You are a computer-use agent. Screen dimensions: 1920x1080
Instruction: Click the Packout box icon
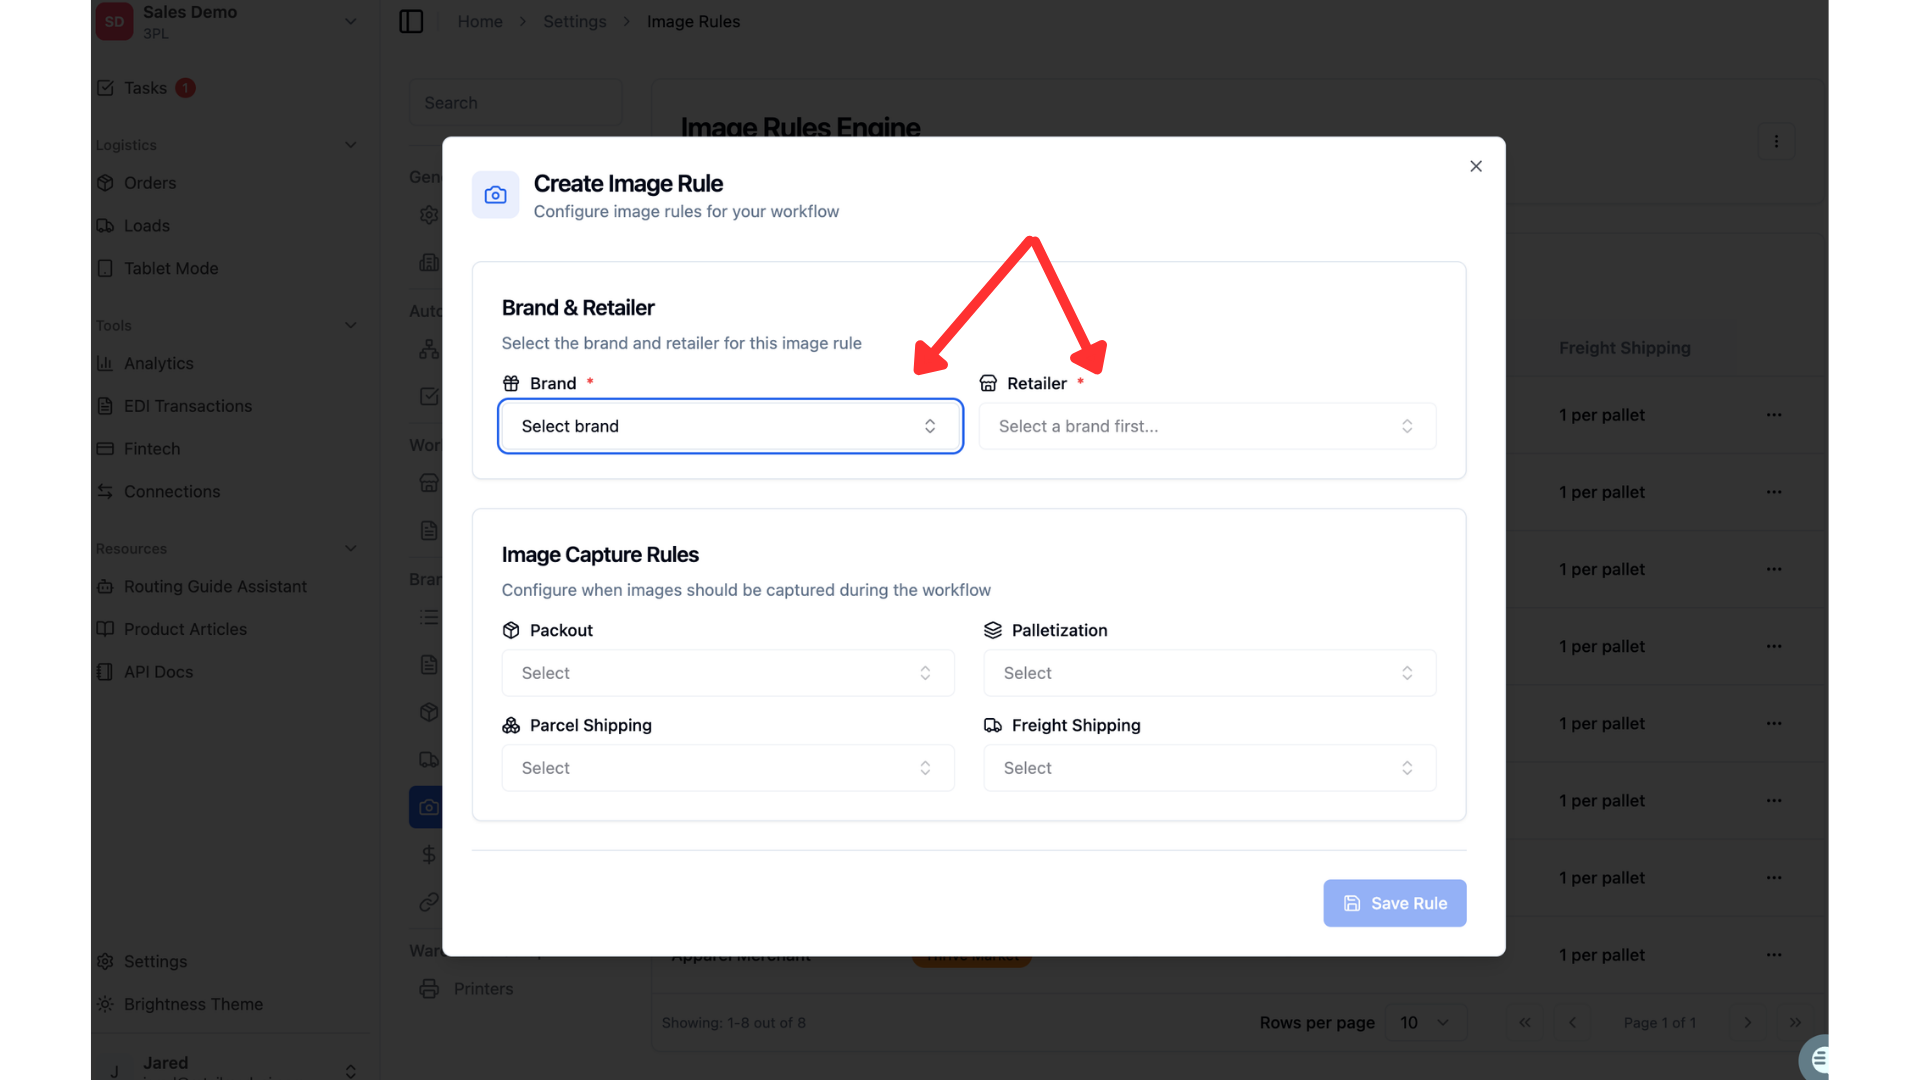[511, 630]
